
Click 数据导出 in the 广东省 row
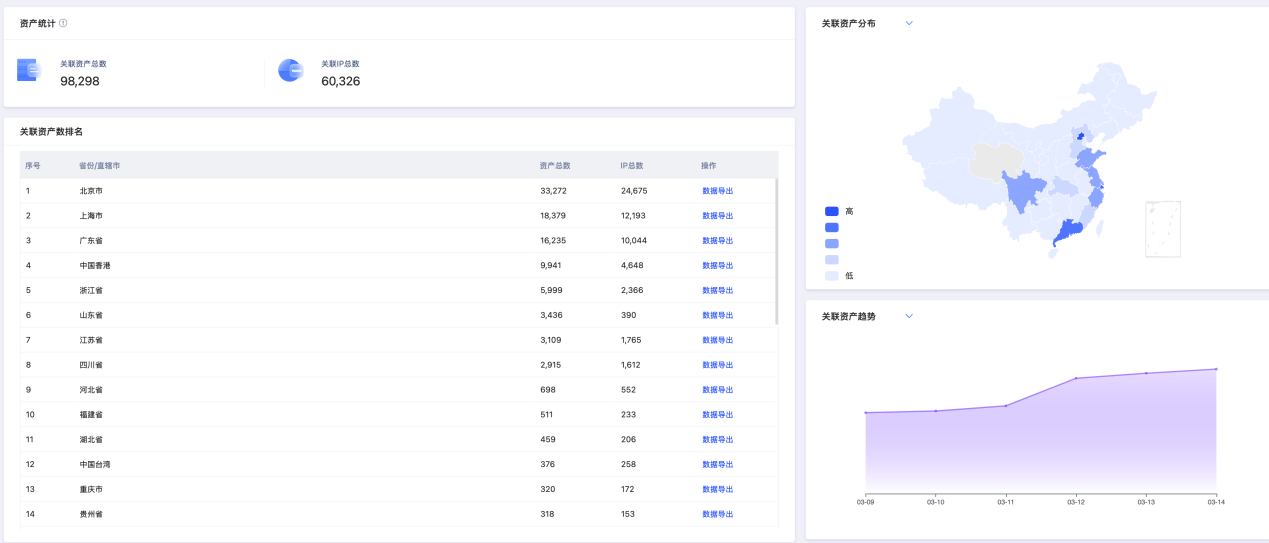pos(717,241)
